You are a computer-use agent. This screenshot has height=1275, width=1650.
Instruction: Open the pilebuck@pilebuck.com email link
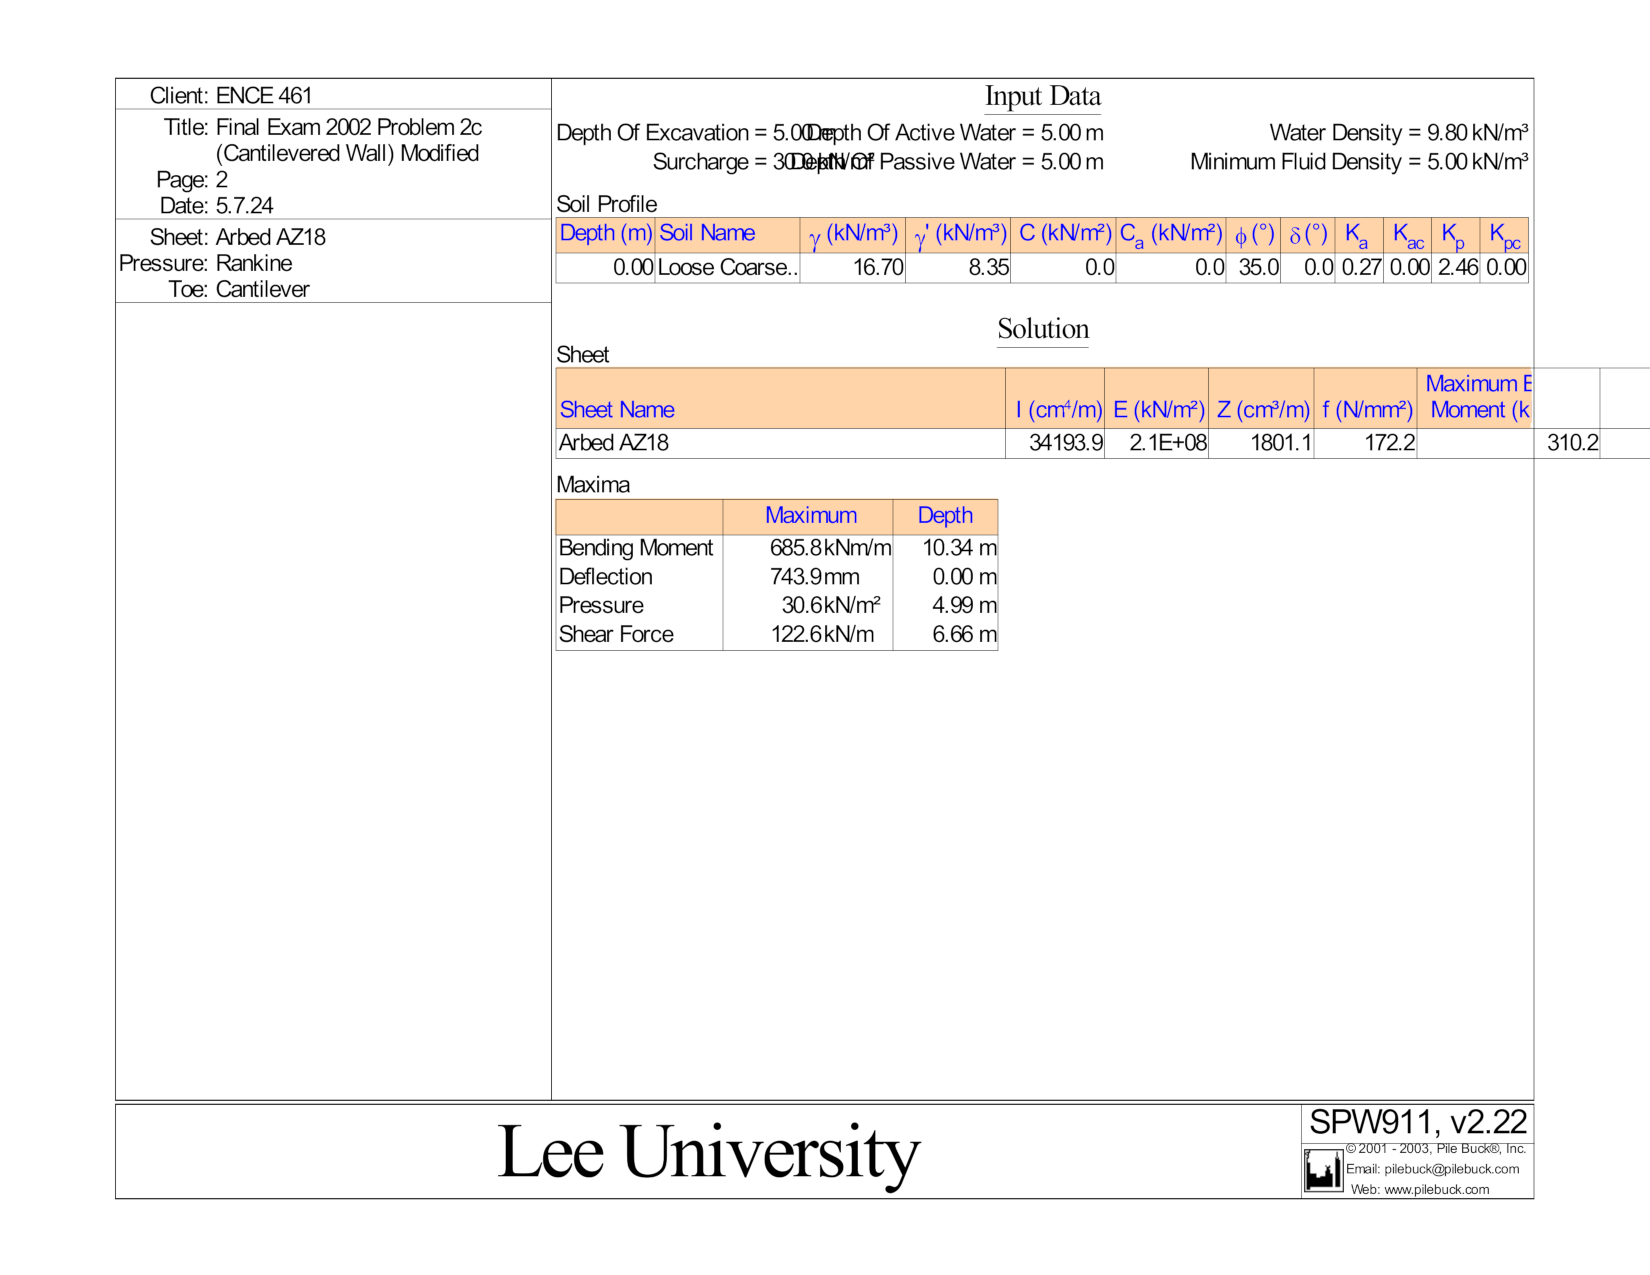tap(1447, 1168)
